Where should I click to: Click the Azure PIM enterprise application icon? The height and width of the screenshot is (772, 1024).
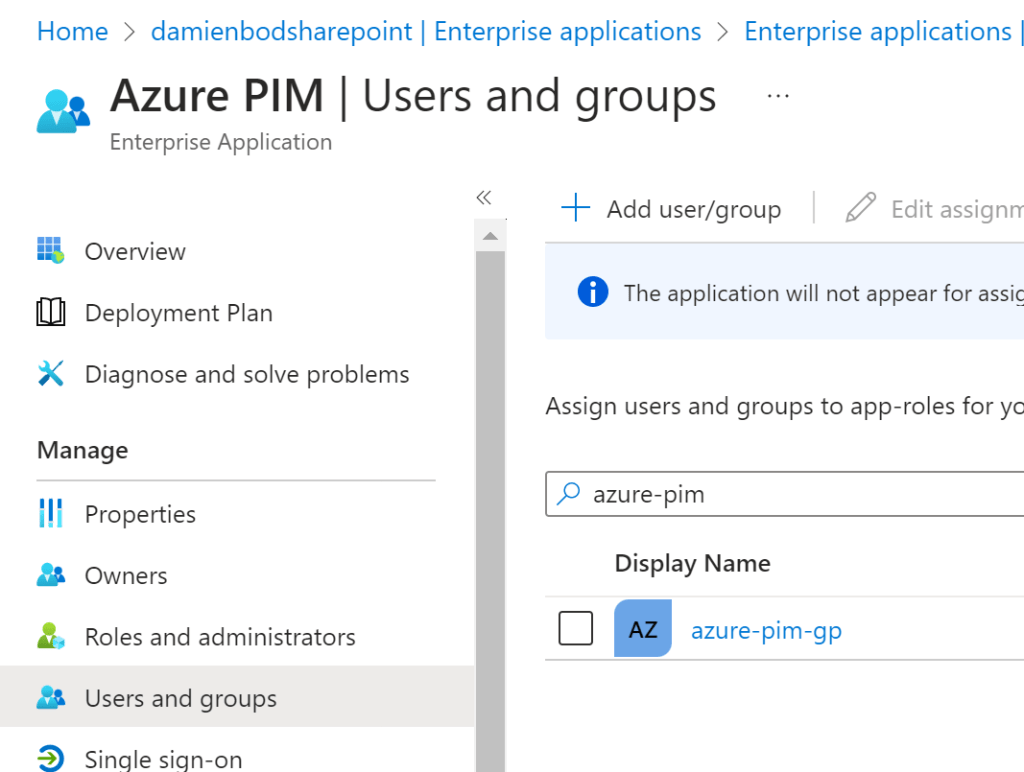click(x=63, y=111)
